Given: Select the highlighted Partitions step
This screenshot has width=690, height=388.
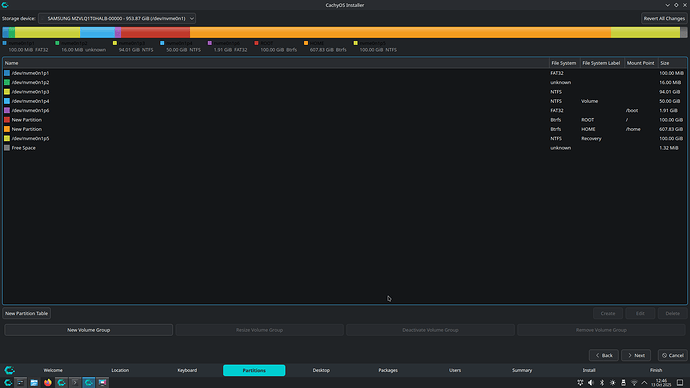Looking at the screenshot, I should pos(254,370).
